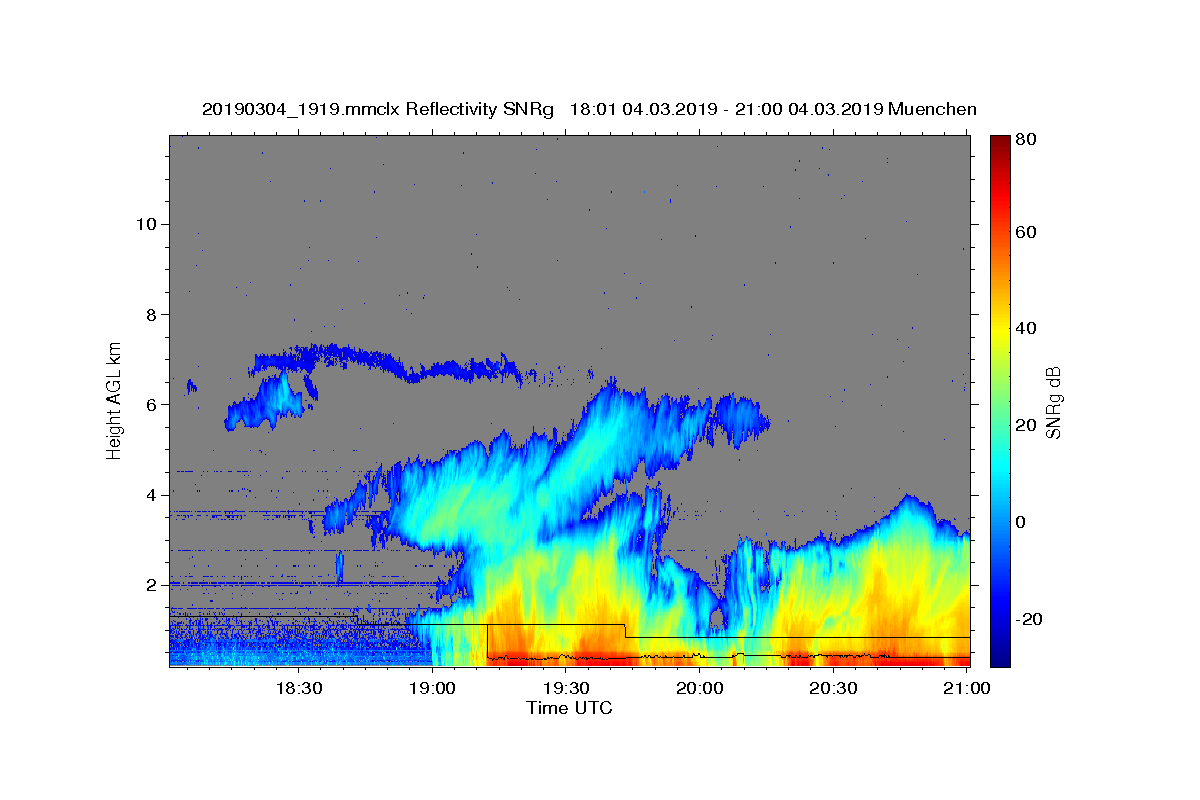Click the 20:00 time tick label

point(699,688)
